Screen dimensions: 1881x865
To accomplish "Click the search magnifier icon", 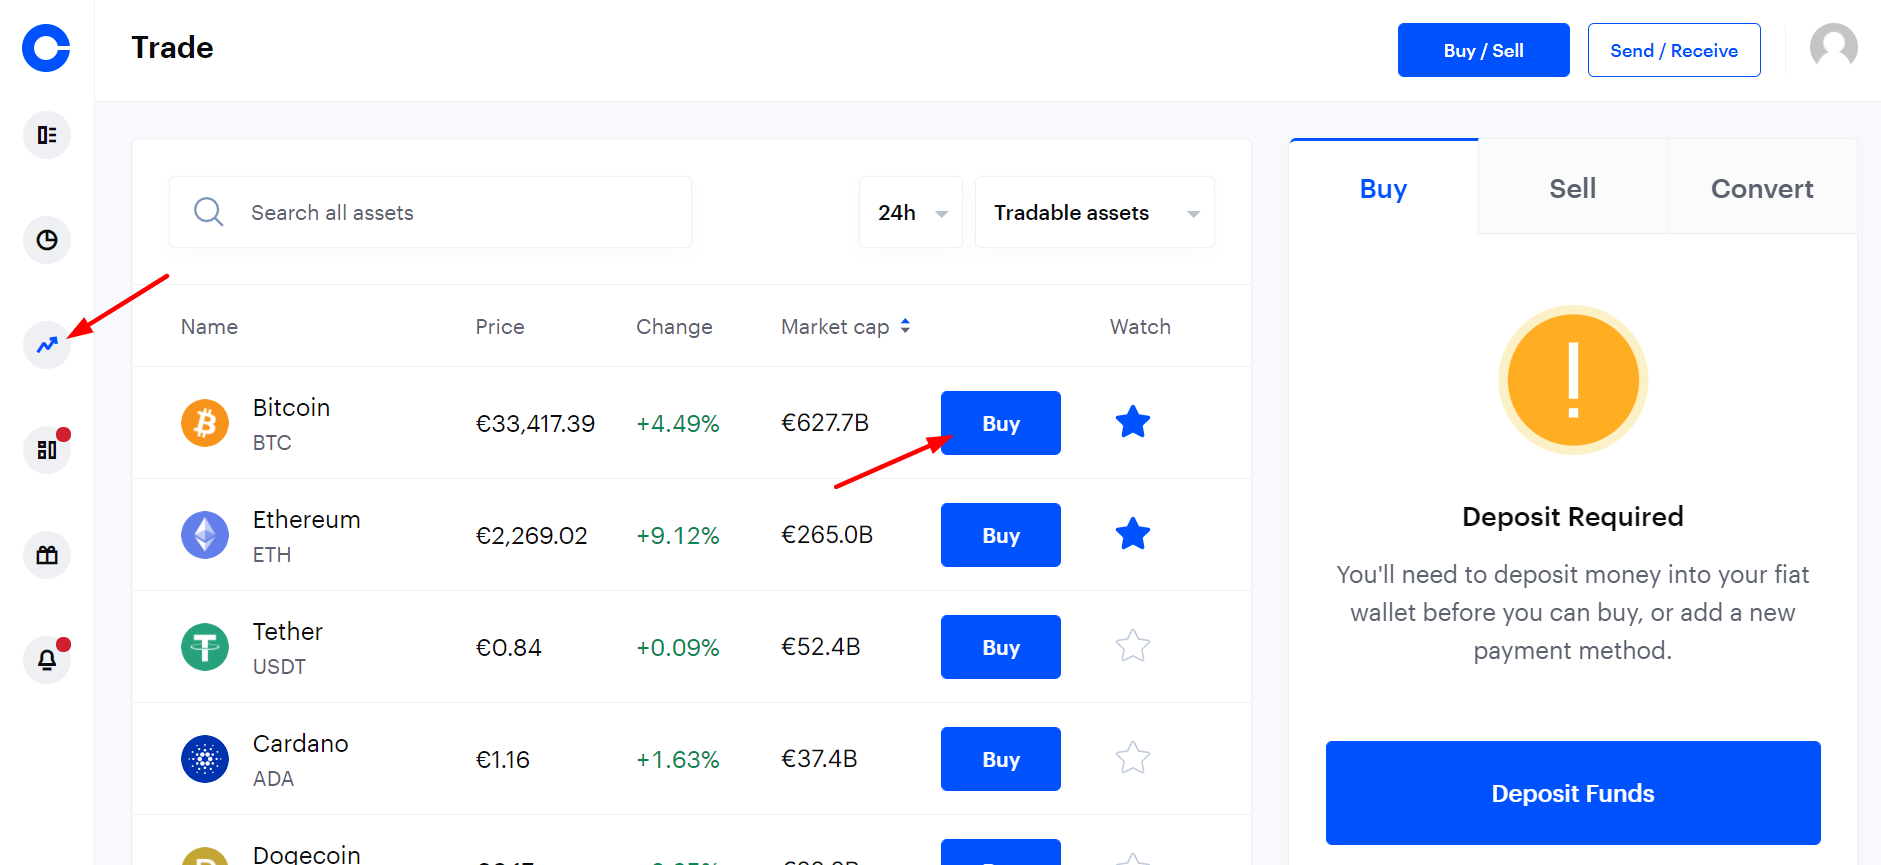I will [208, 212].
